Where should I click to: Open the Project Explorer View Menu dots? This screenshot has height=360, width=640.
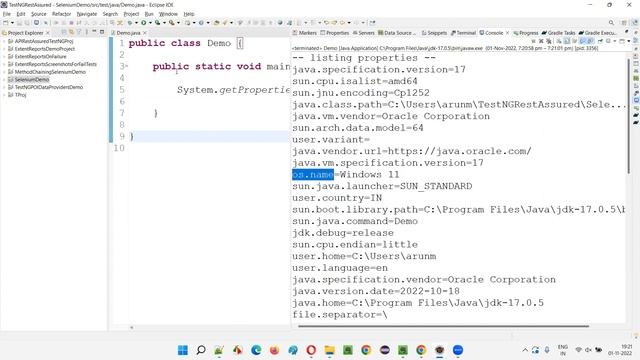coord(87,32)
